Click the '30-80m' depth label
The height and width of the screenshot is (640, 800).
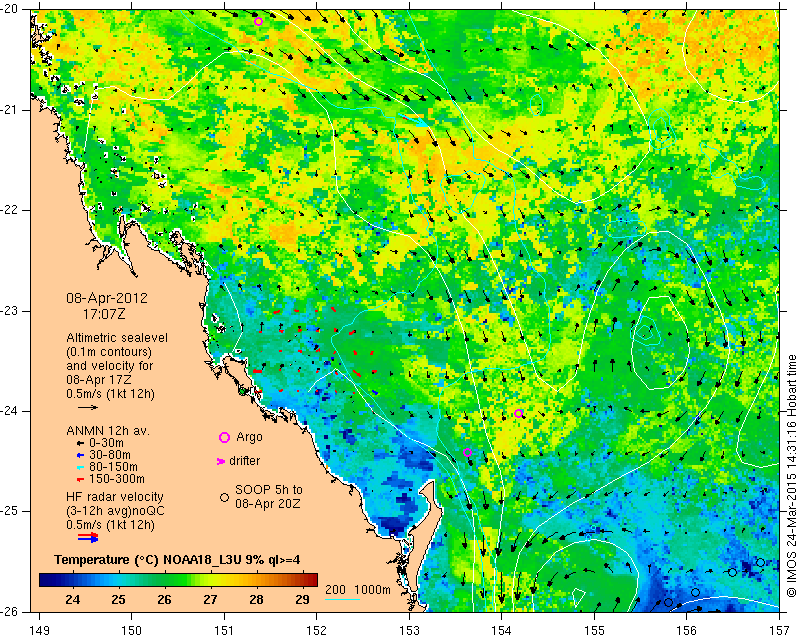tap(110, 455)
